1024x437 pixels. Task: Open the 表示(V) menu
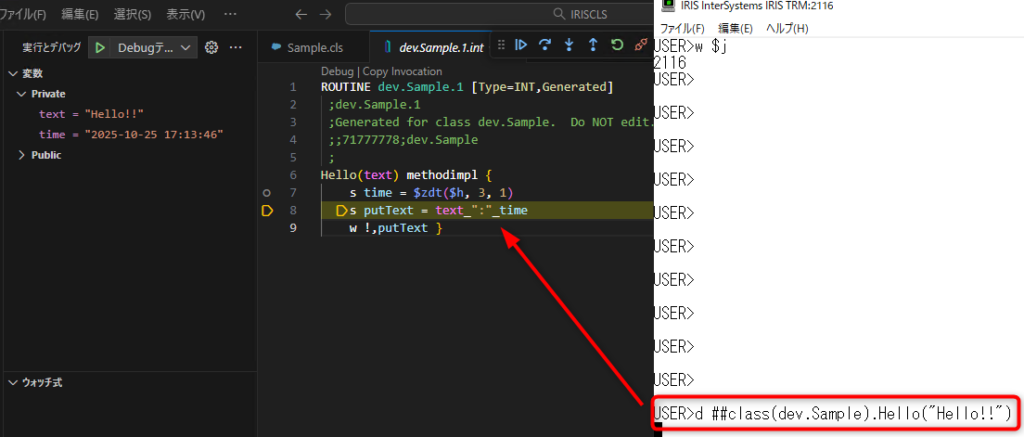click(x=184, y=15)
